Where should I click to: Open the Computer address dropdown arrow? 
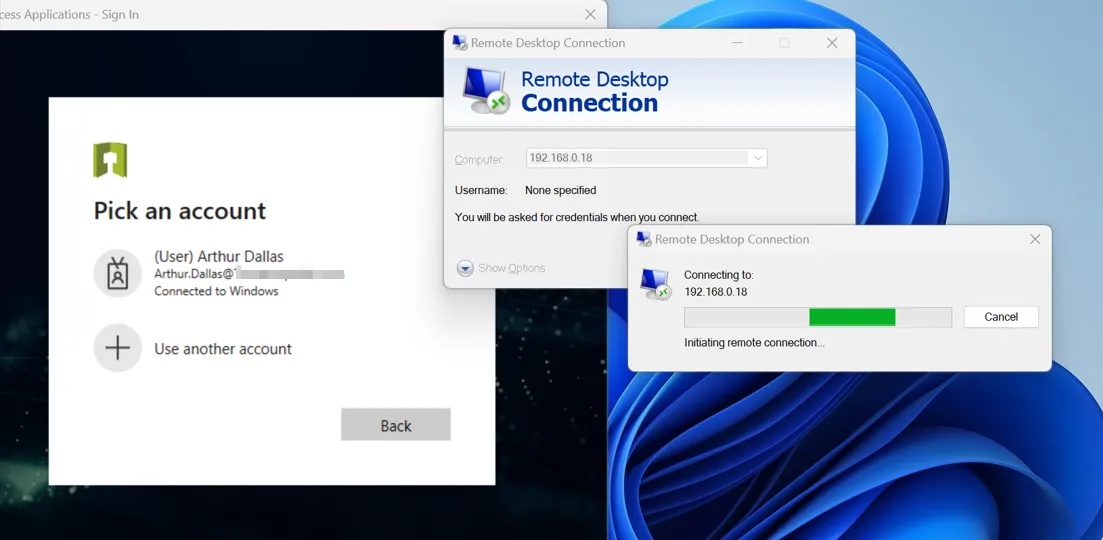(x=758, y=158)
